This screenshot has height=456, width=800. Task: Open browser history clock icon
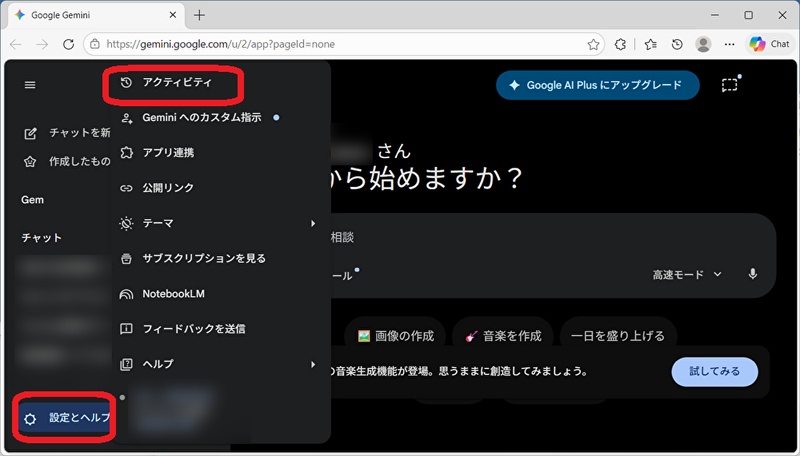click(x=677, y=44)
